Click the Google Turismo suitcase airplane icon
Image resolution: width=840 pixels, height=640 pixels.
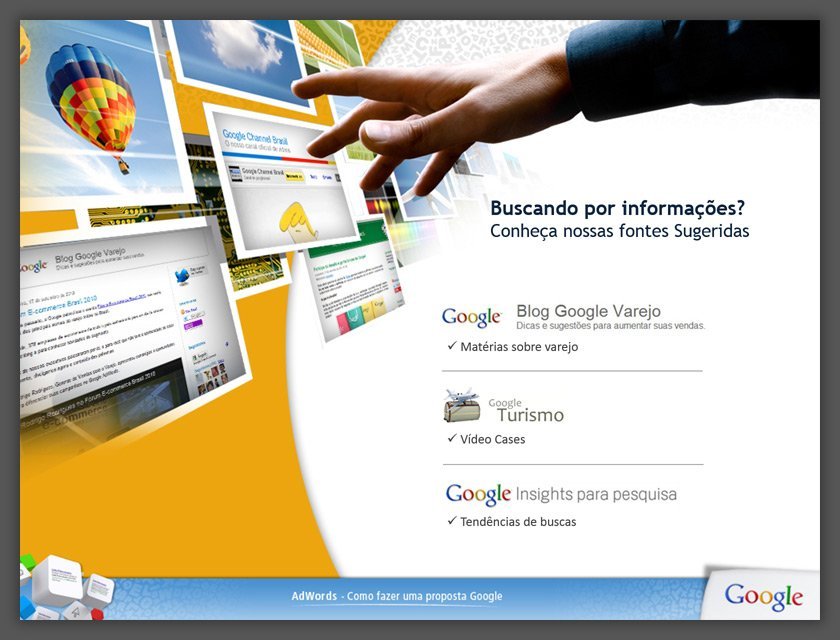point(462,405)
